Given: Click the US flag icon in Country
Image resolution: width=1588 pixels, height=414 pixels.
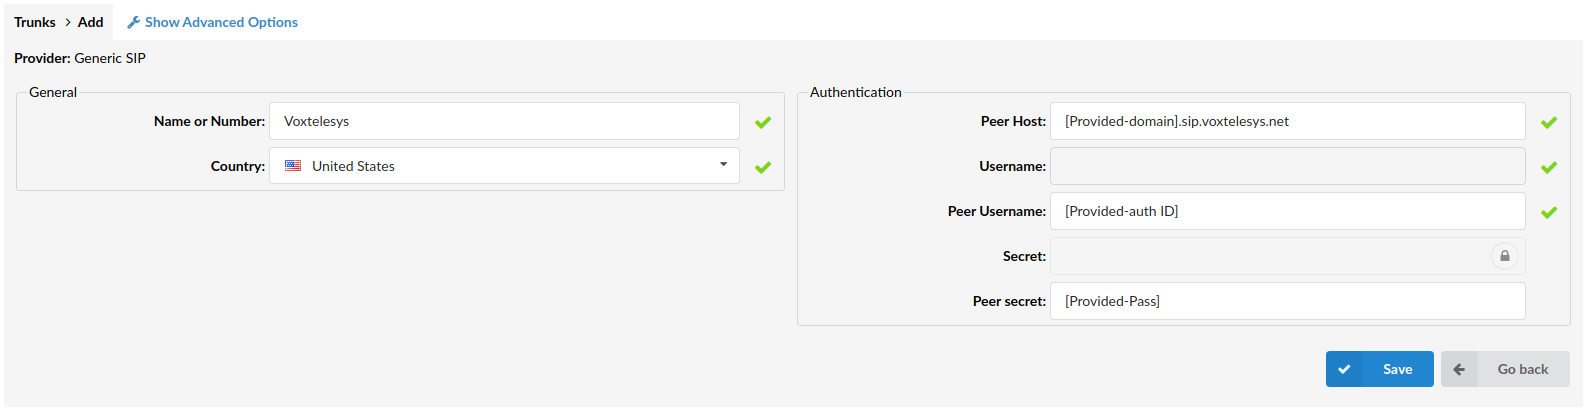Looking at the screenshot, I should coord(293,166).
